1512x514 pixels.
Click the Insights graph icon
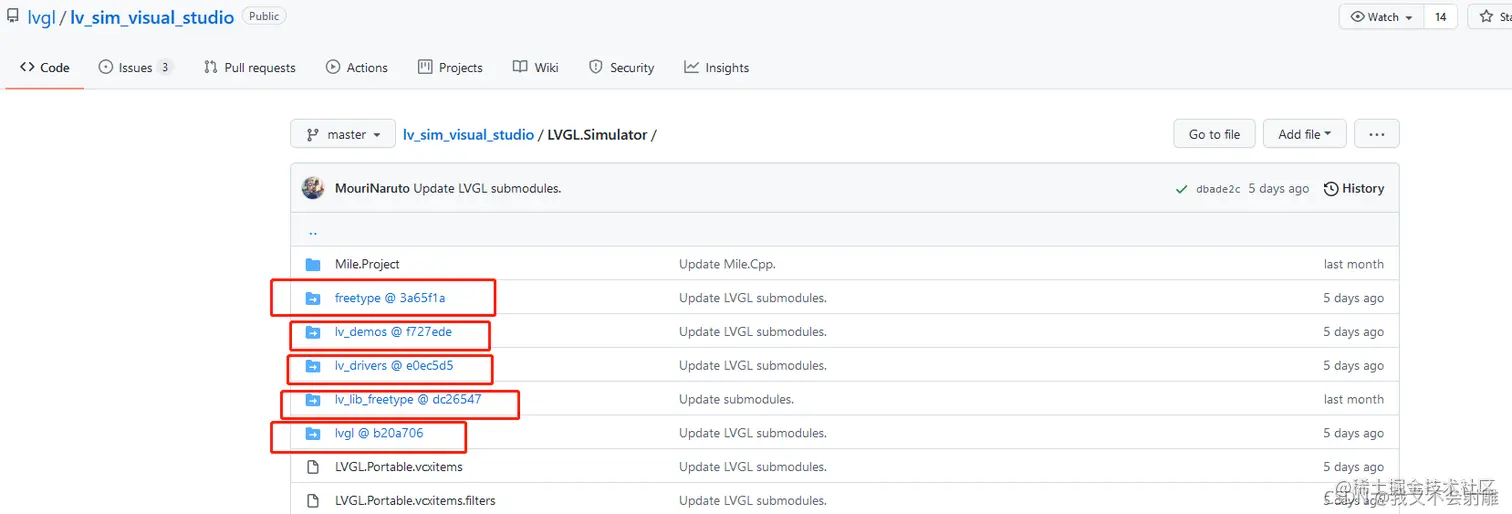click(x=691, y=67)
